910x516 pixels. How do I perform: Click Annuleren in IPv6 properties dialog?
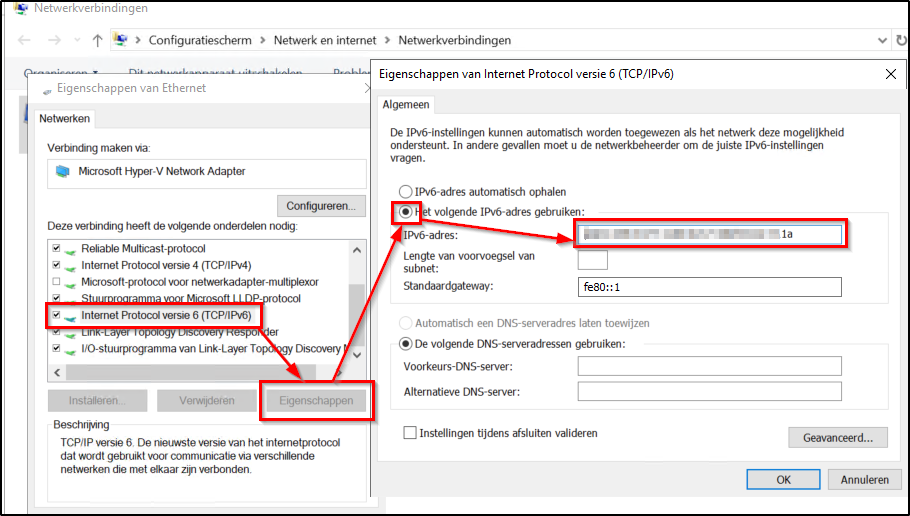click(x=865, y=479)
